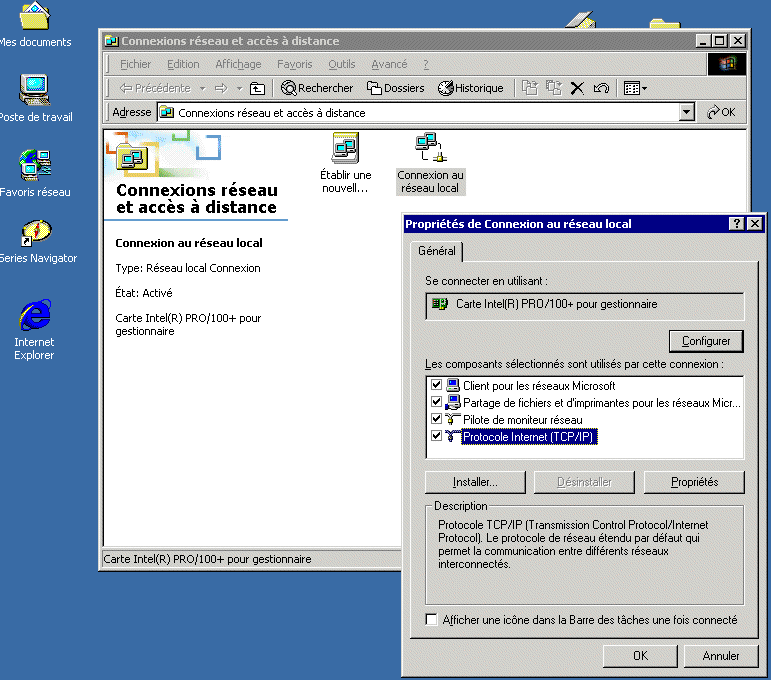Image resolution: width=771 pixels, height=680 pixels.
Task: Open back history dropdown arrow next to Précédente
Action: coord(203,89)
